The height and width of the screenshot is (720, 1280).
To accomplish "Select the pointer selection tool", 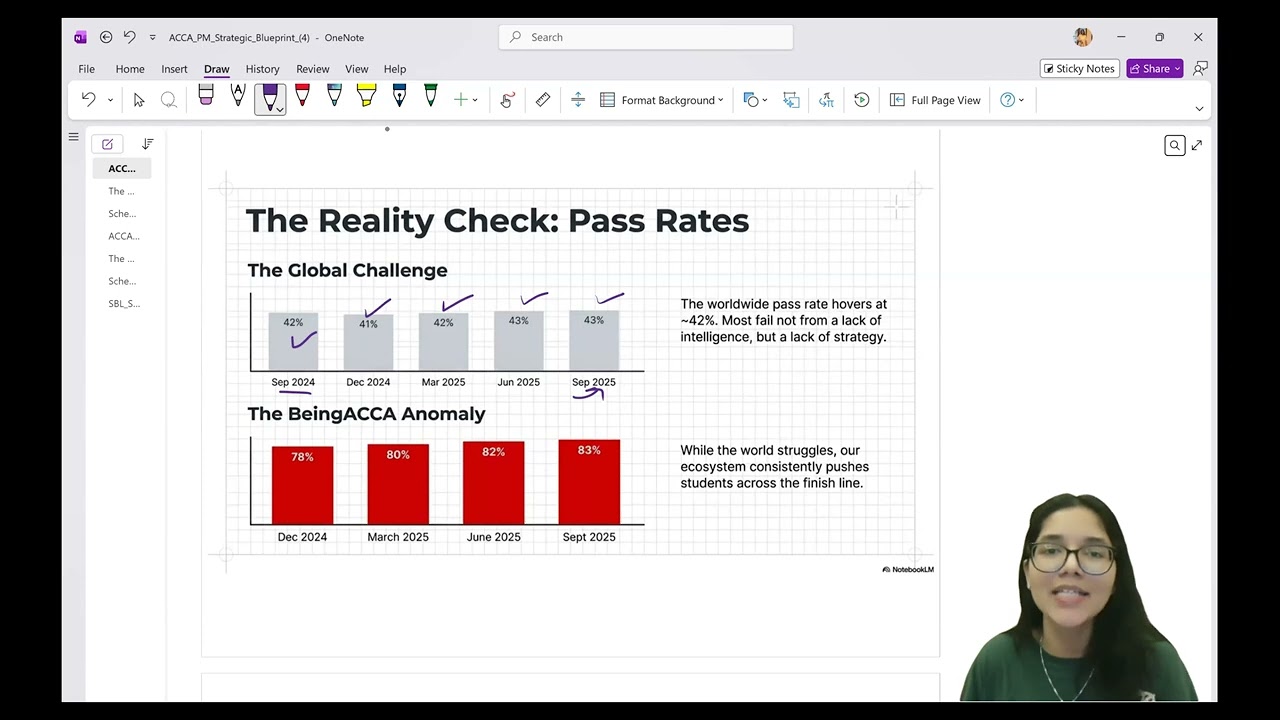I will click(x=139, y=100).
